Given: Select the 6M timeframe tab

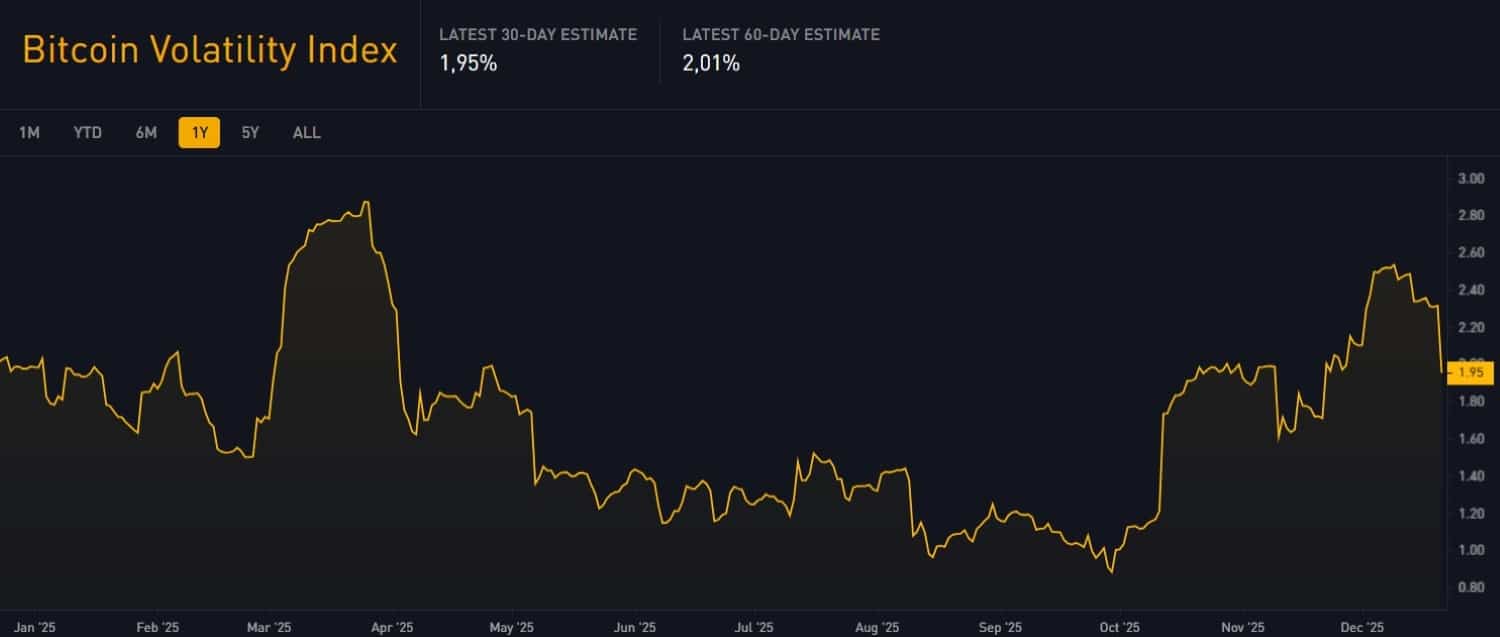Looking at the screenshot, I should pyautogui.click(x=145, y=132).
